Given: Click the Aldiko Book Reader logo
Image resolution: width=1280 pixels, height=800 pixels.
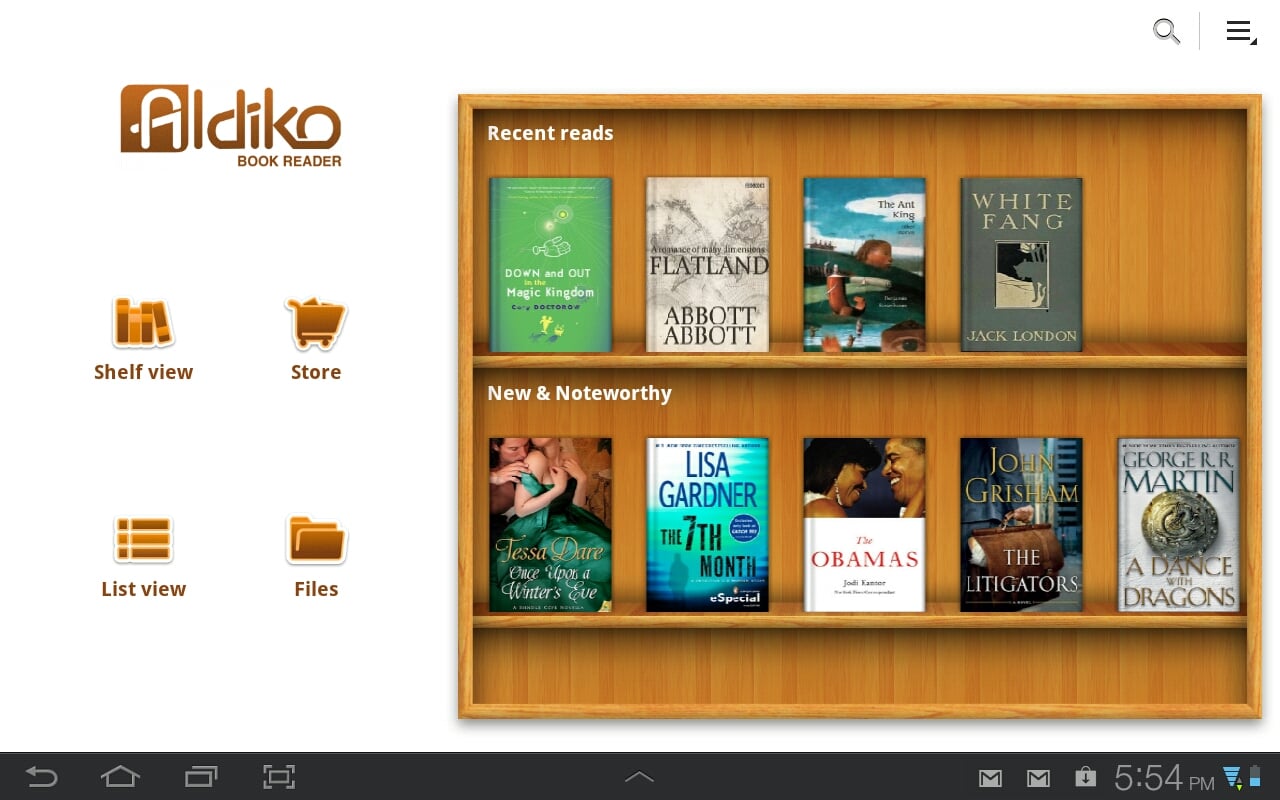Looking at the screenshot, I should (230, 123).
